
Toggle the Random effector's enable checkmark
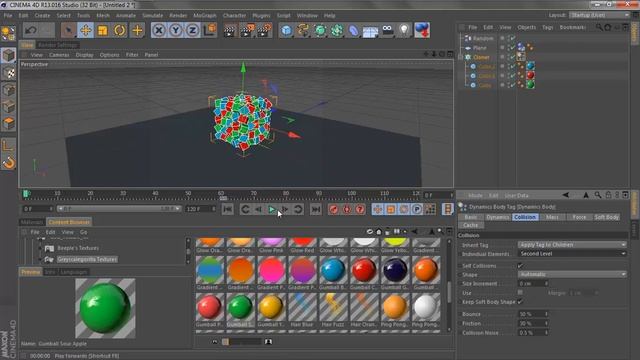click(513, 38)
